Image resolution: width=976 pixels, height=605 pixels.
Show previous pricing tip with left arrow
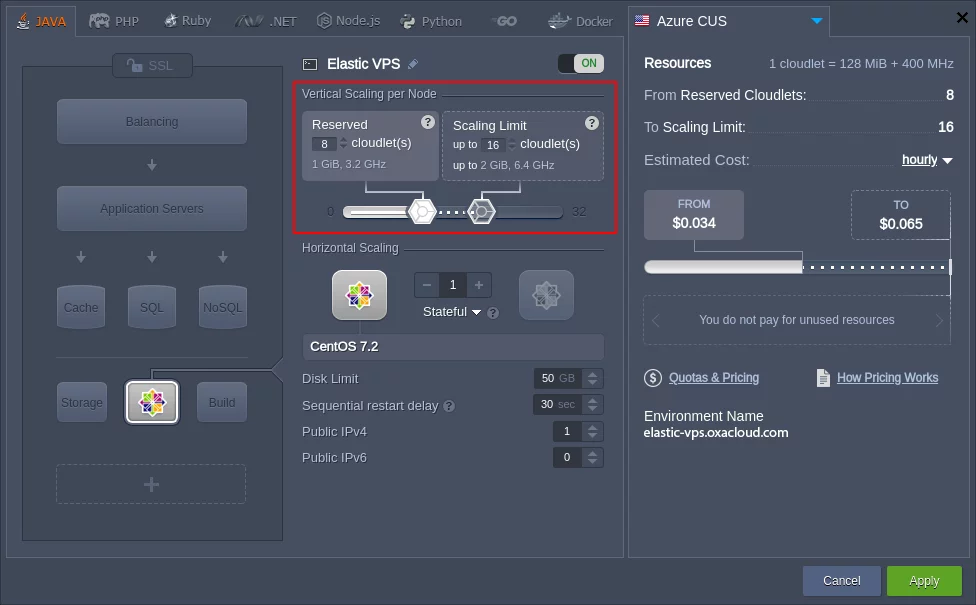coord(655,321)
